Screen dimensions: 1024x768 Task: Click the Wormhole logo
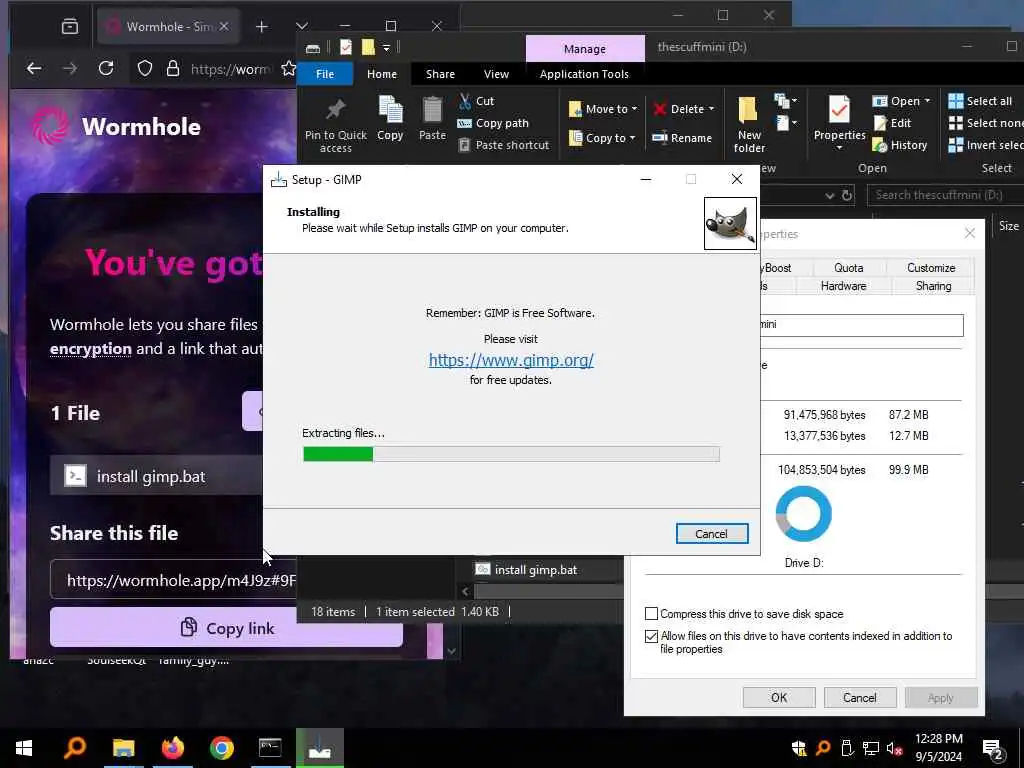point(116,125)
